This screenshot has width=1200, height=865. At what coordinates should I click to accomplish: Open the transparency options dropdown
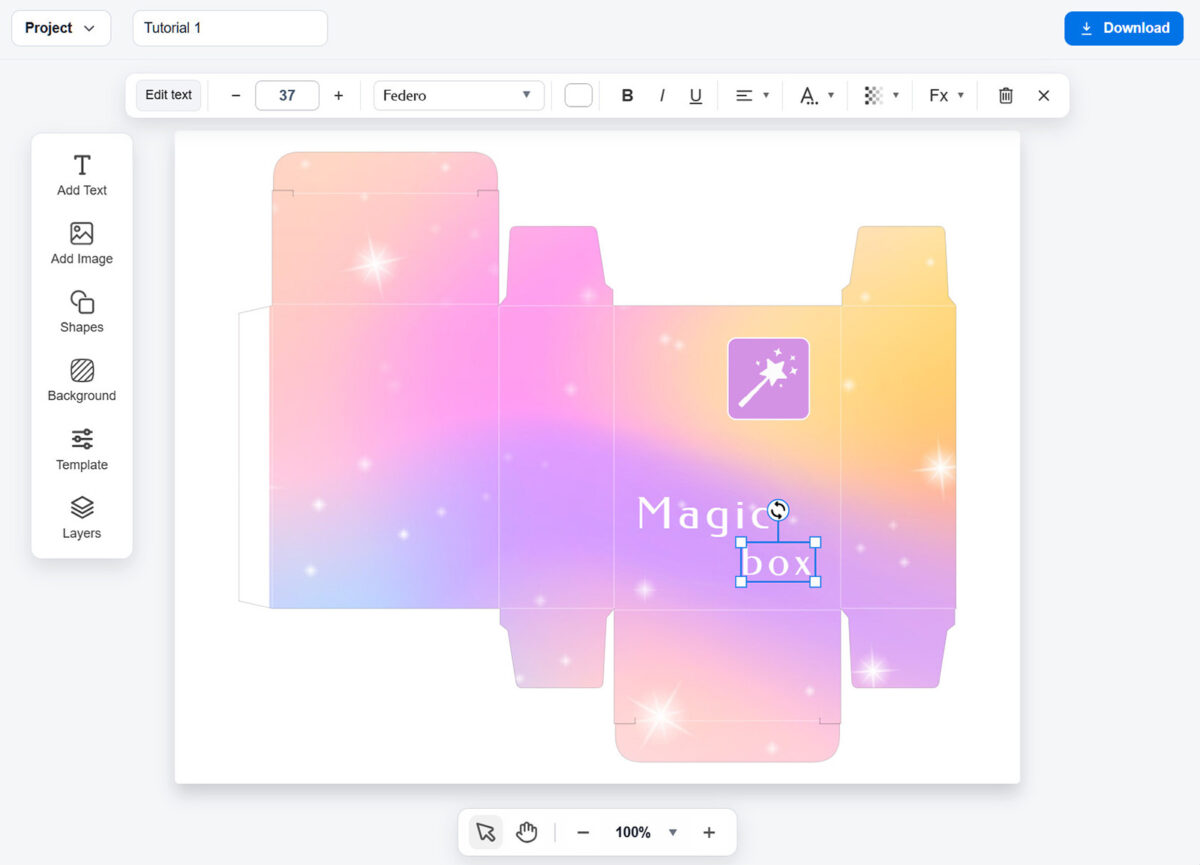881,96
